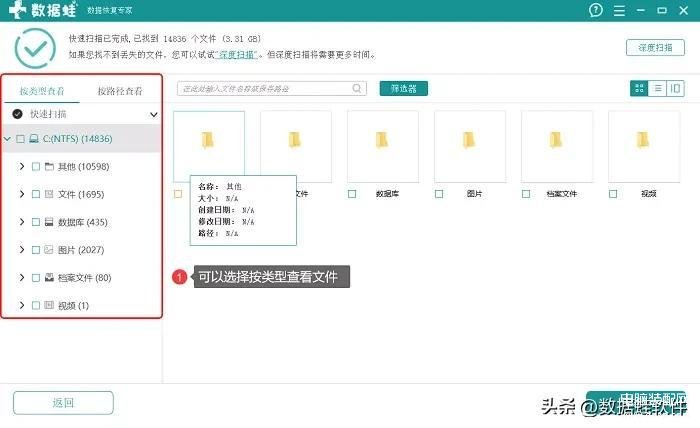Screen dimensions: 700x428
Task: Click the 图片 image icon in tree
Action: pos(49,249)
